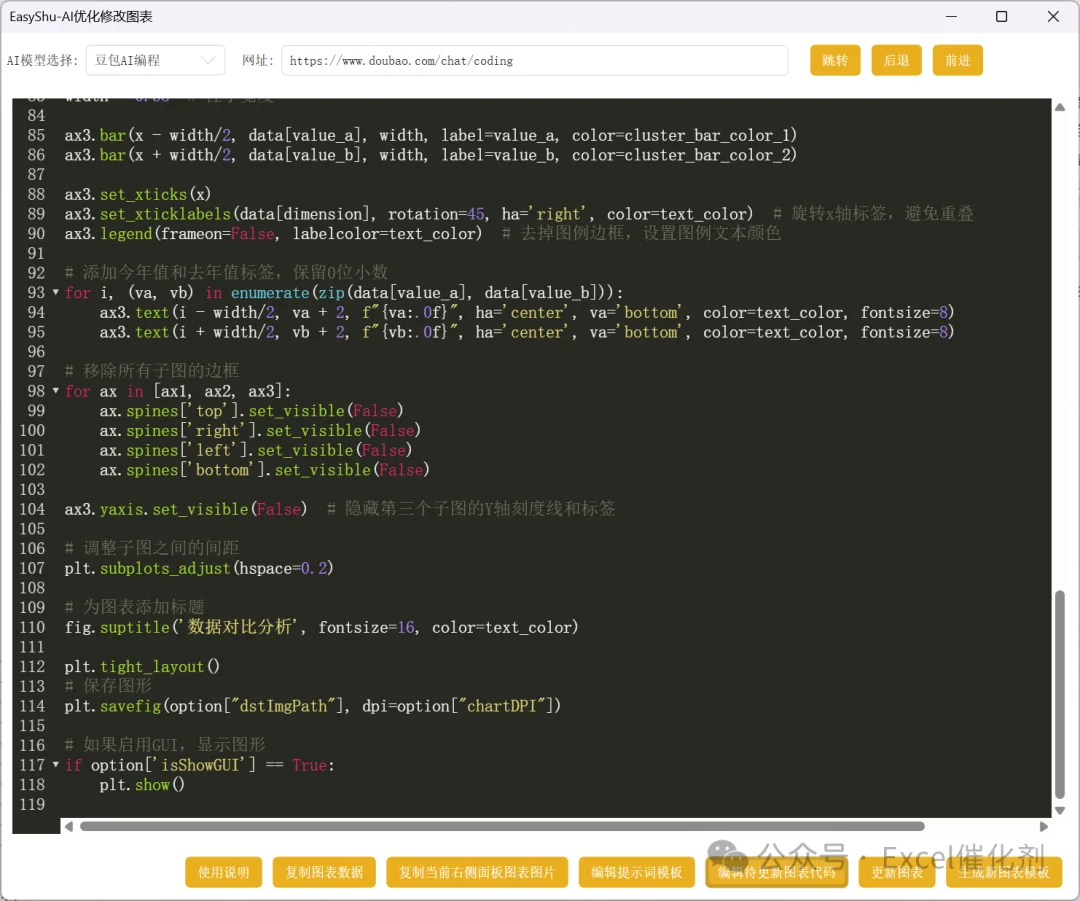The image size is (1080, 901).
Task: Click the scroll-right arrow of the editor
Action: [1043, 826]
